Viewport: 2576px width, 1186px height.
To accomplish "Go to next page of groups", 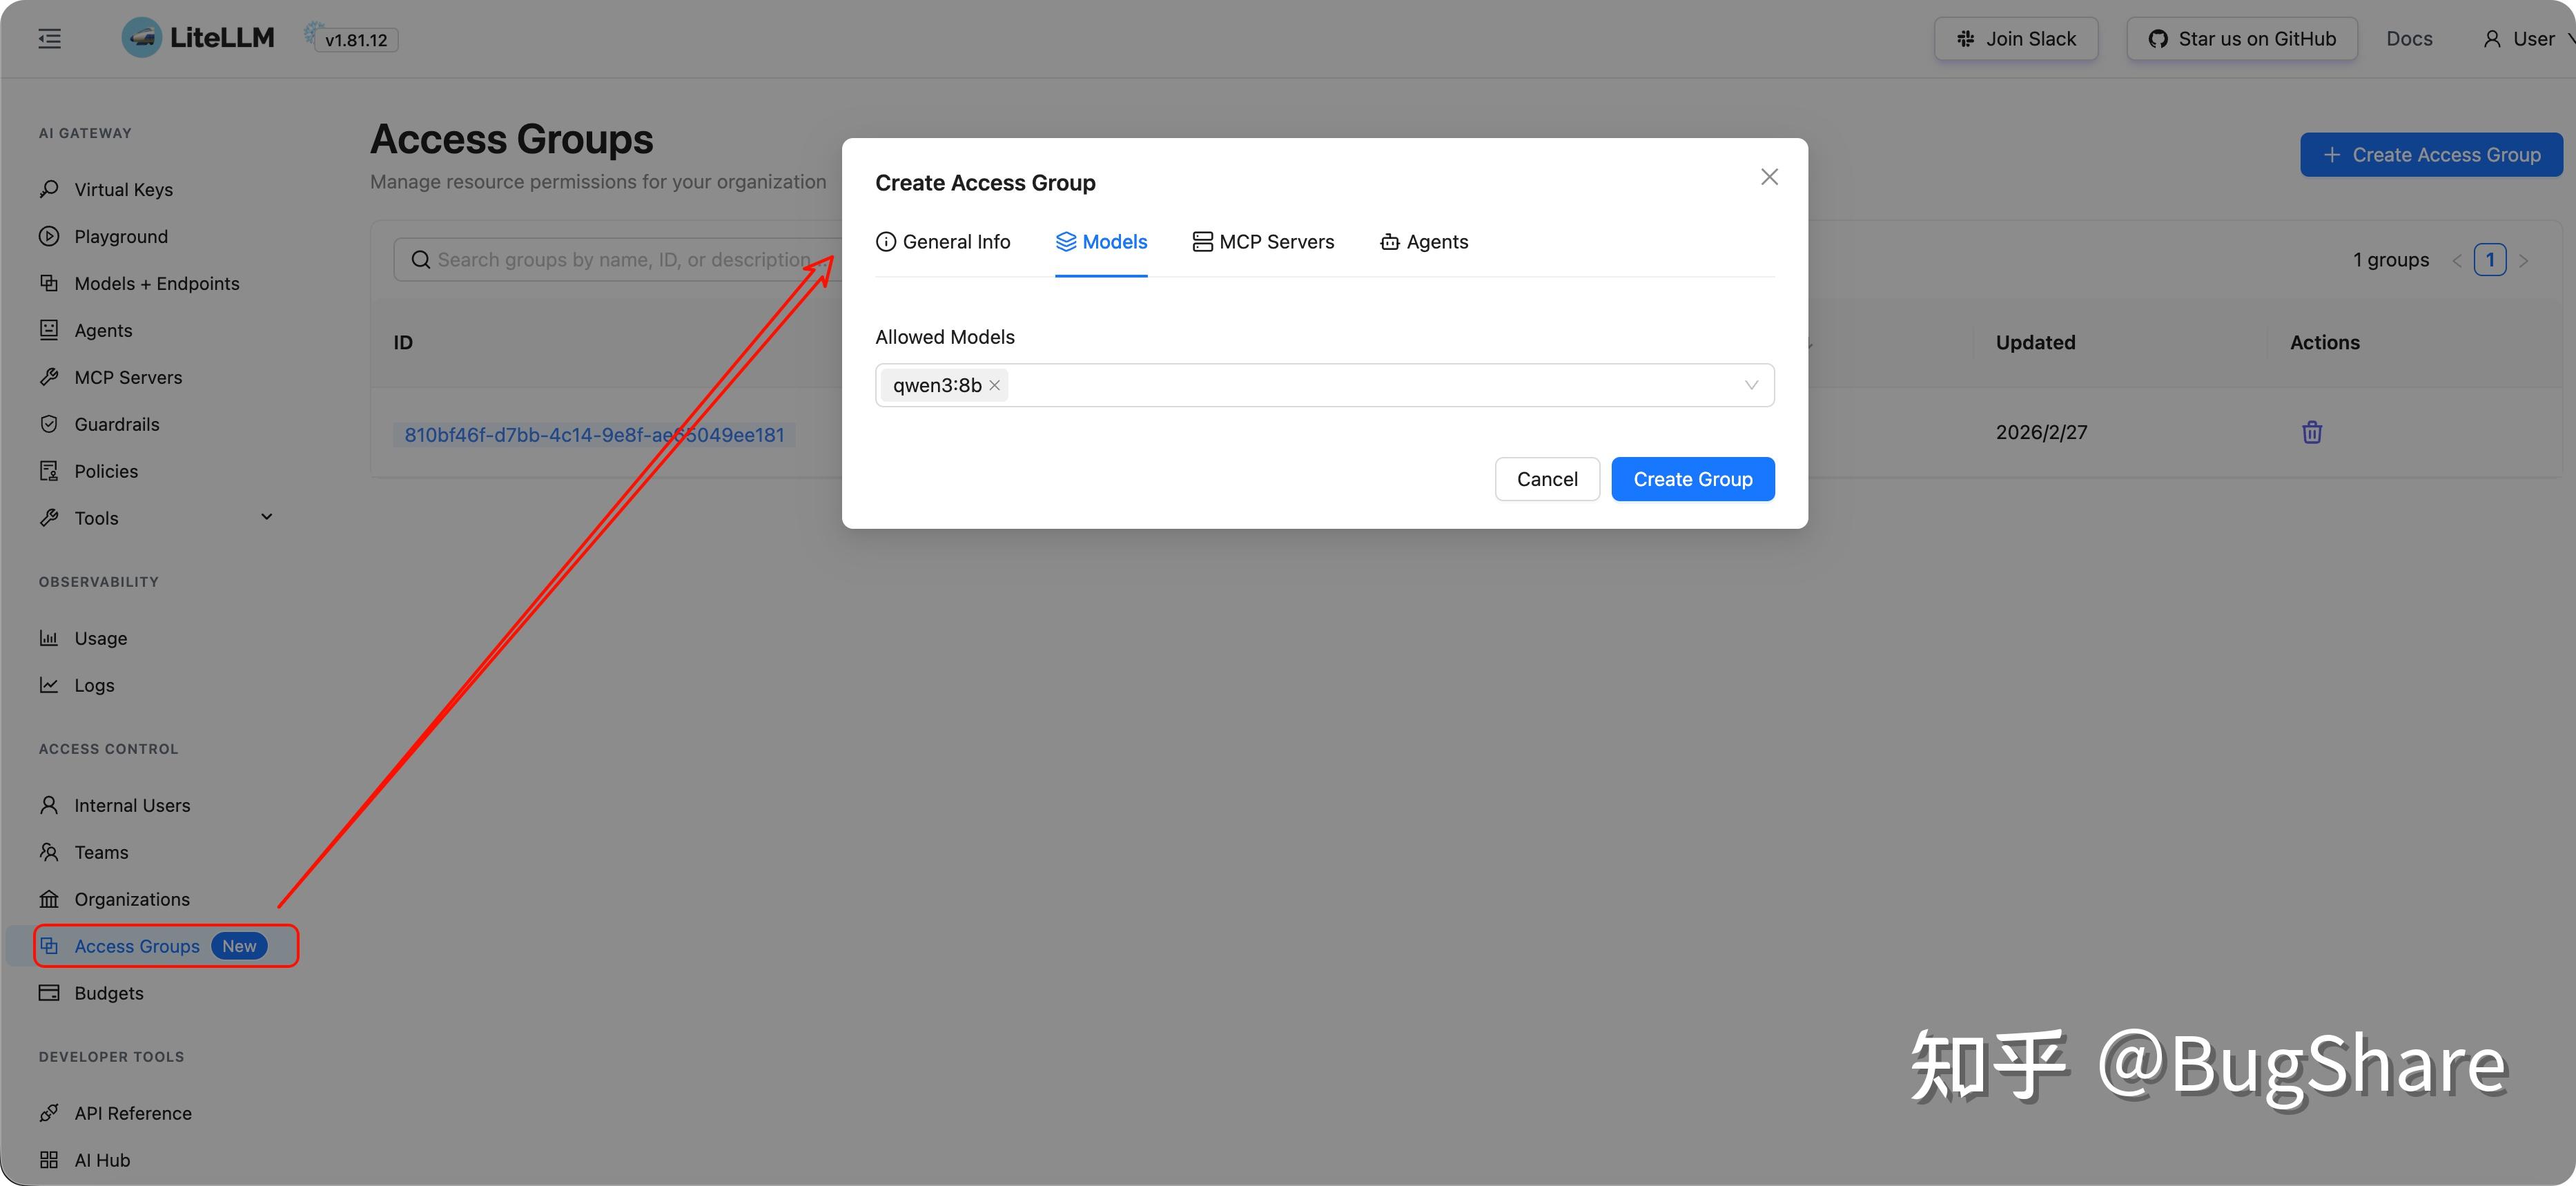I will pyautogui.click(x=2524, y=260).
